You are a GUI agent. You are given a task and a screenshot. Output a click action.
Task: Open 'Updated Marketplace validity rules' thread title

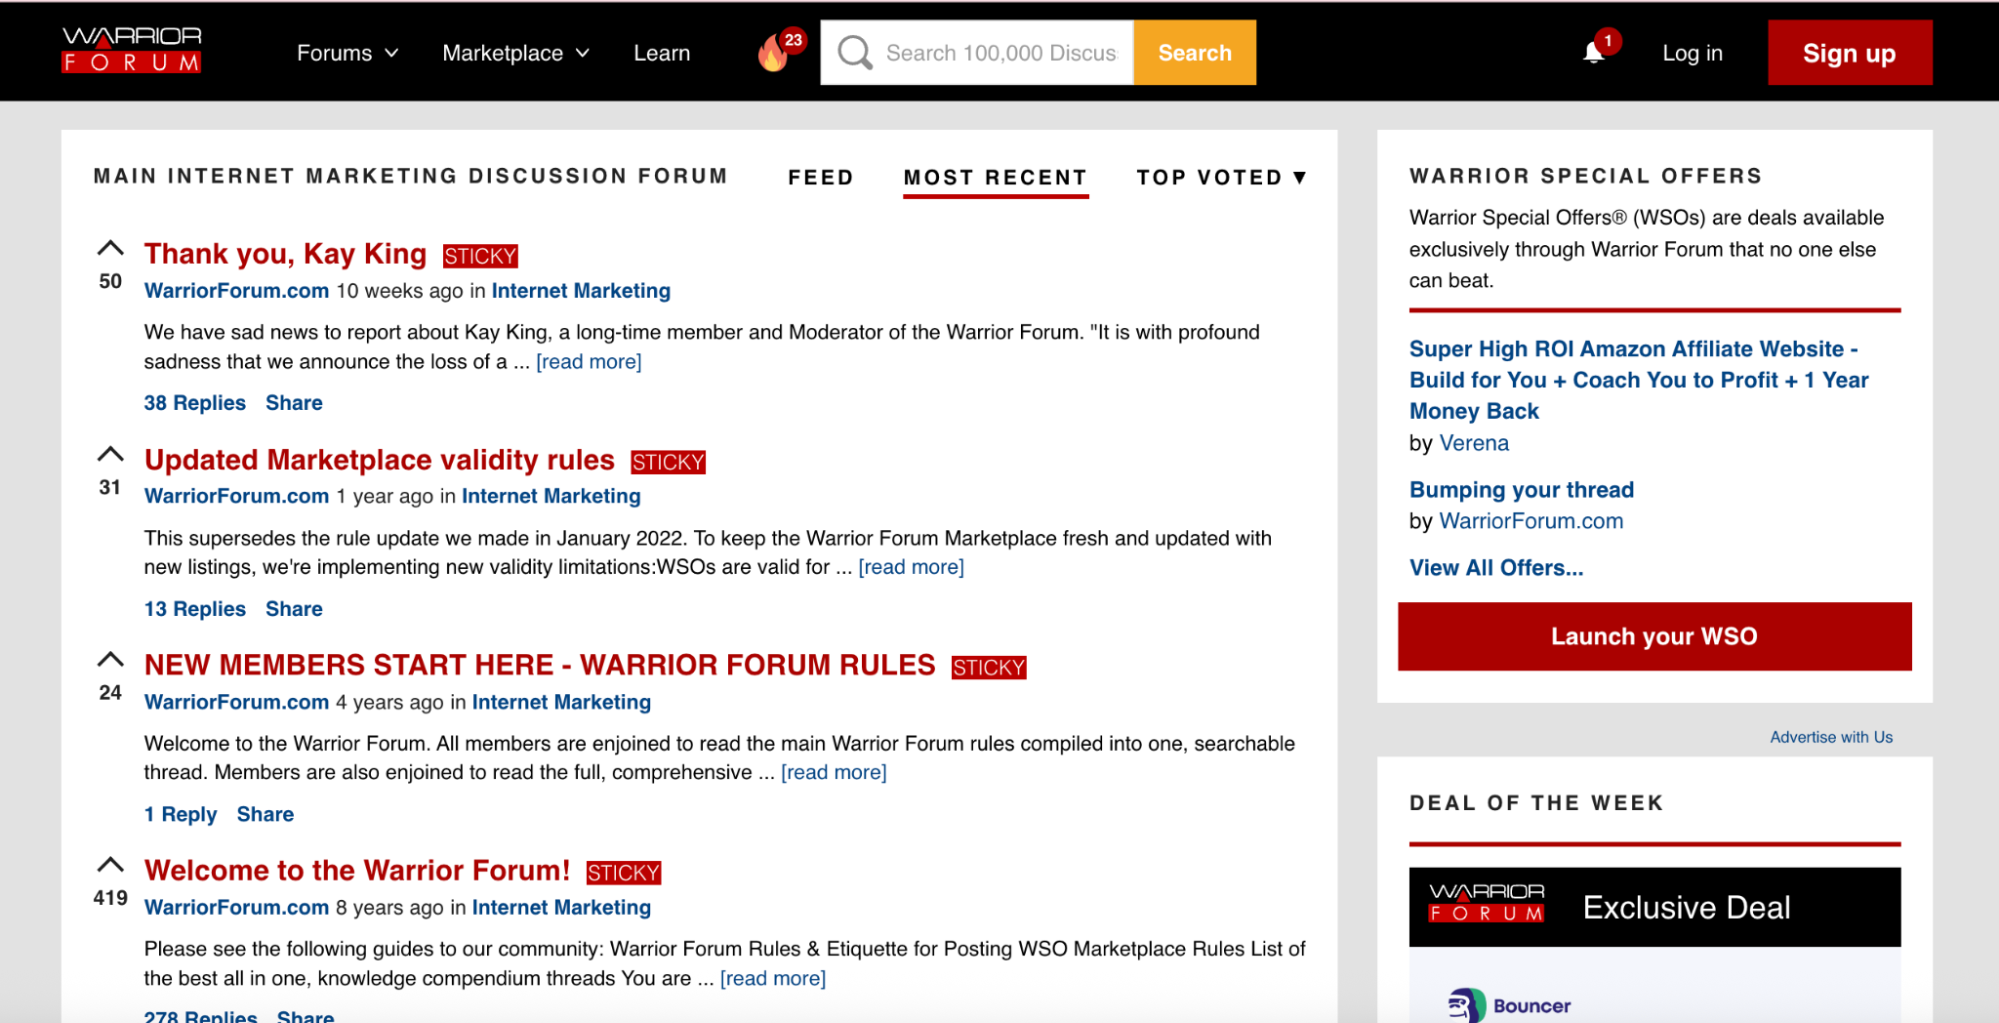click(x=379, y=460)
